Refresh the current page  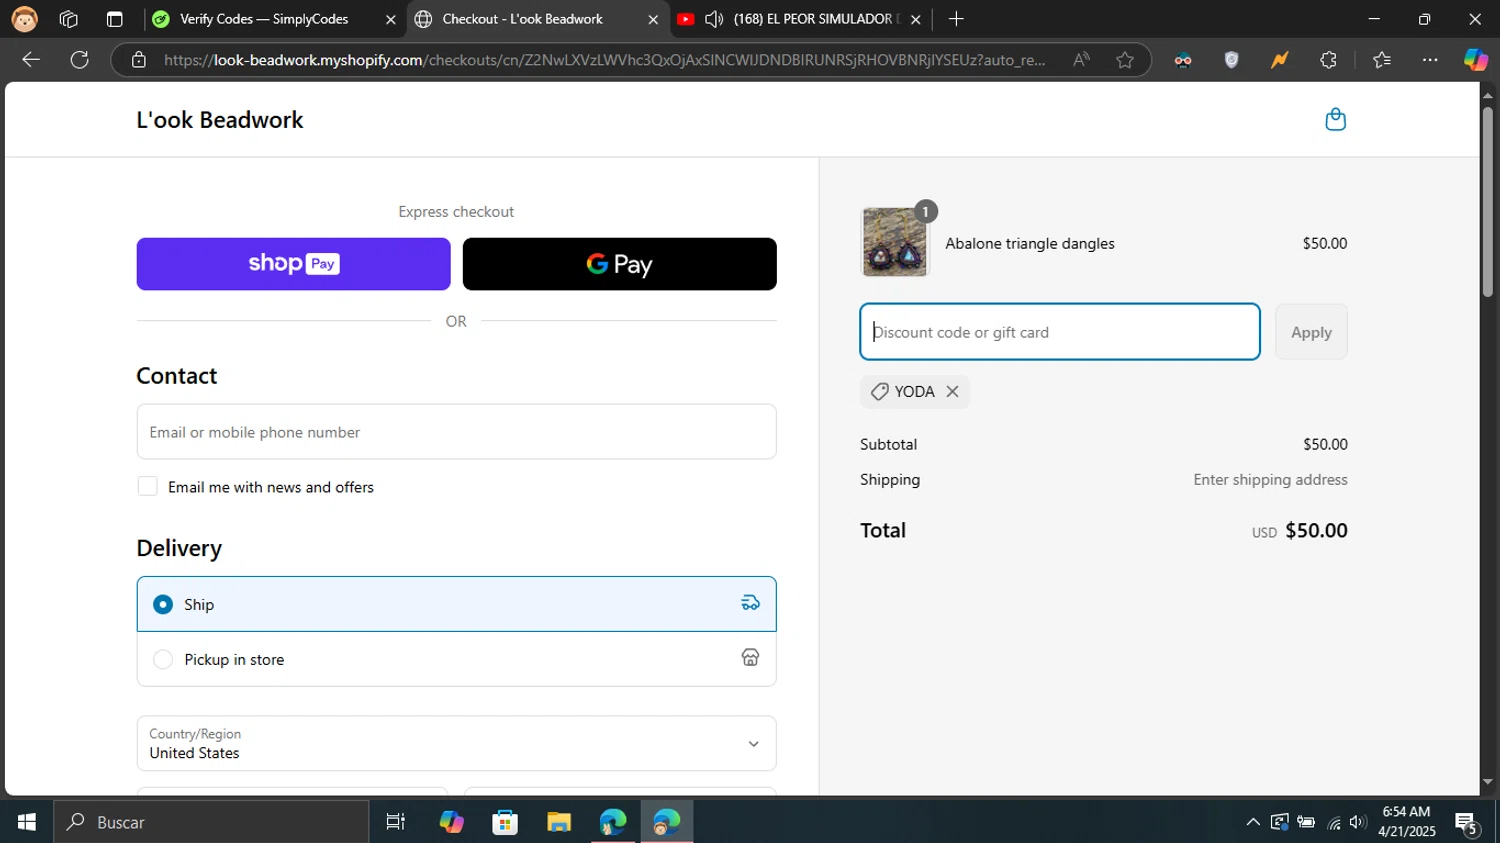pos(80,60)
